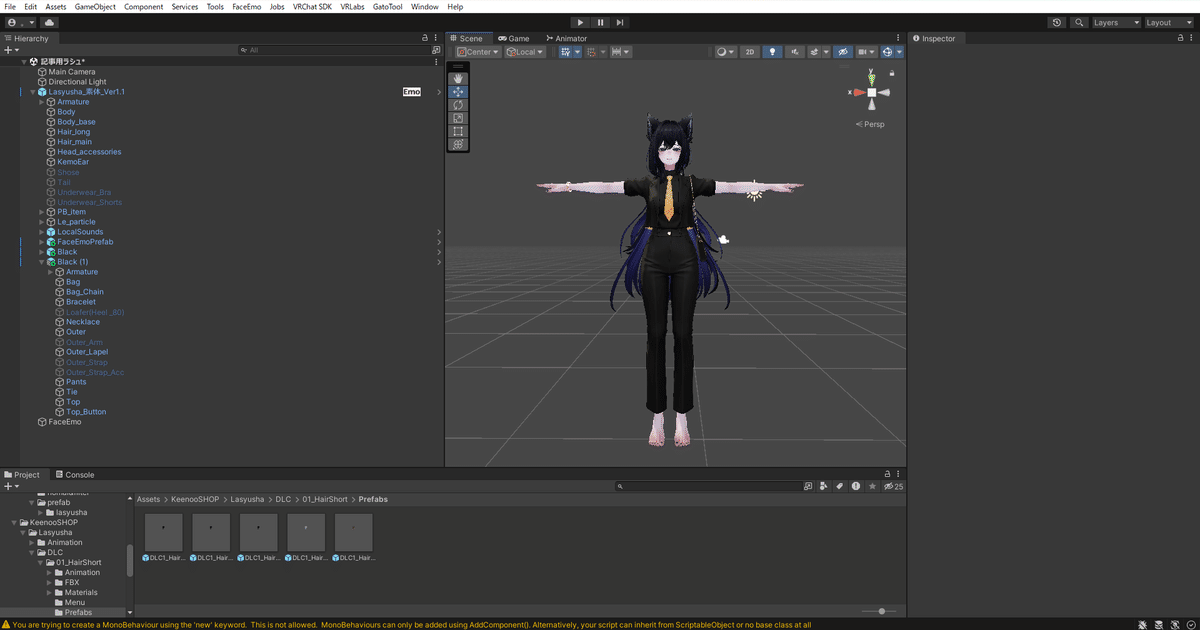Open the Layout dropdown

pos(1169,22)
